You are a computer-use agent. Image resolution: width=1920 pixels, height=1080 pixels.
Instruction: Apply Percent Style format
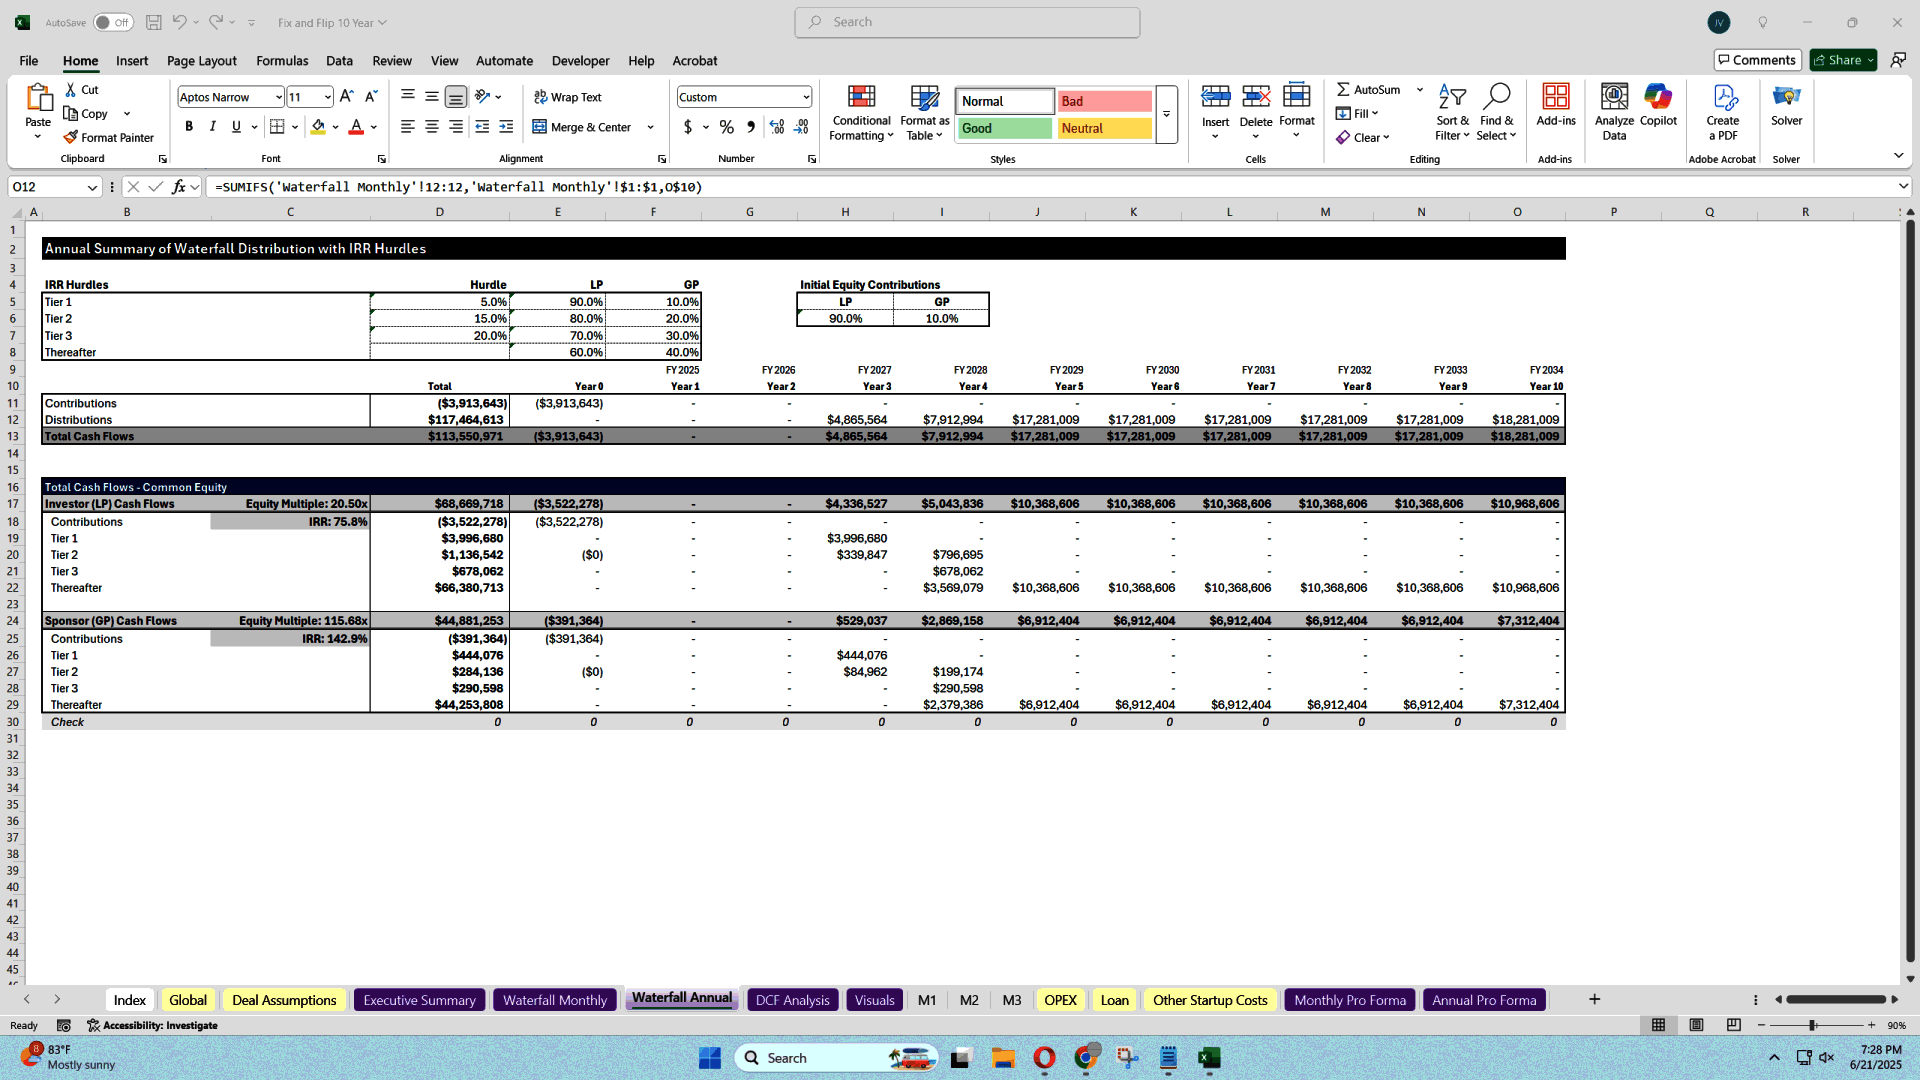coord(727,127)
